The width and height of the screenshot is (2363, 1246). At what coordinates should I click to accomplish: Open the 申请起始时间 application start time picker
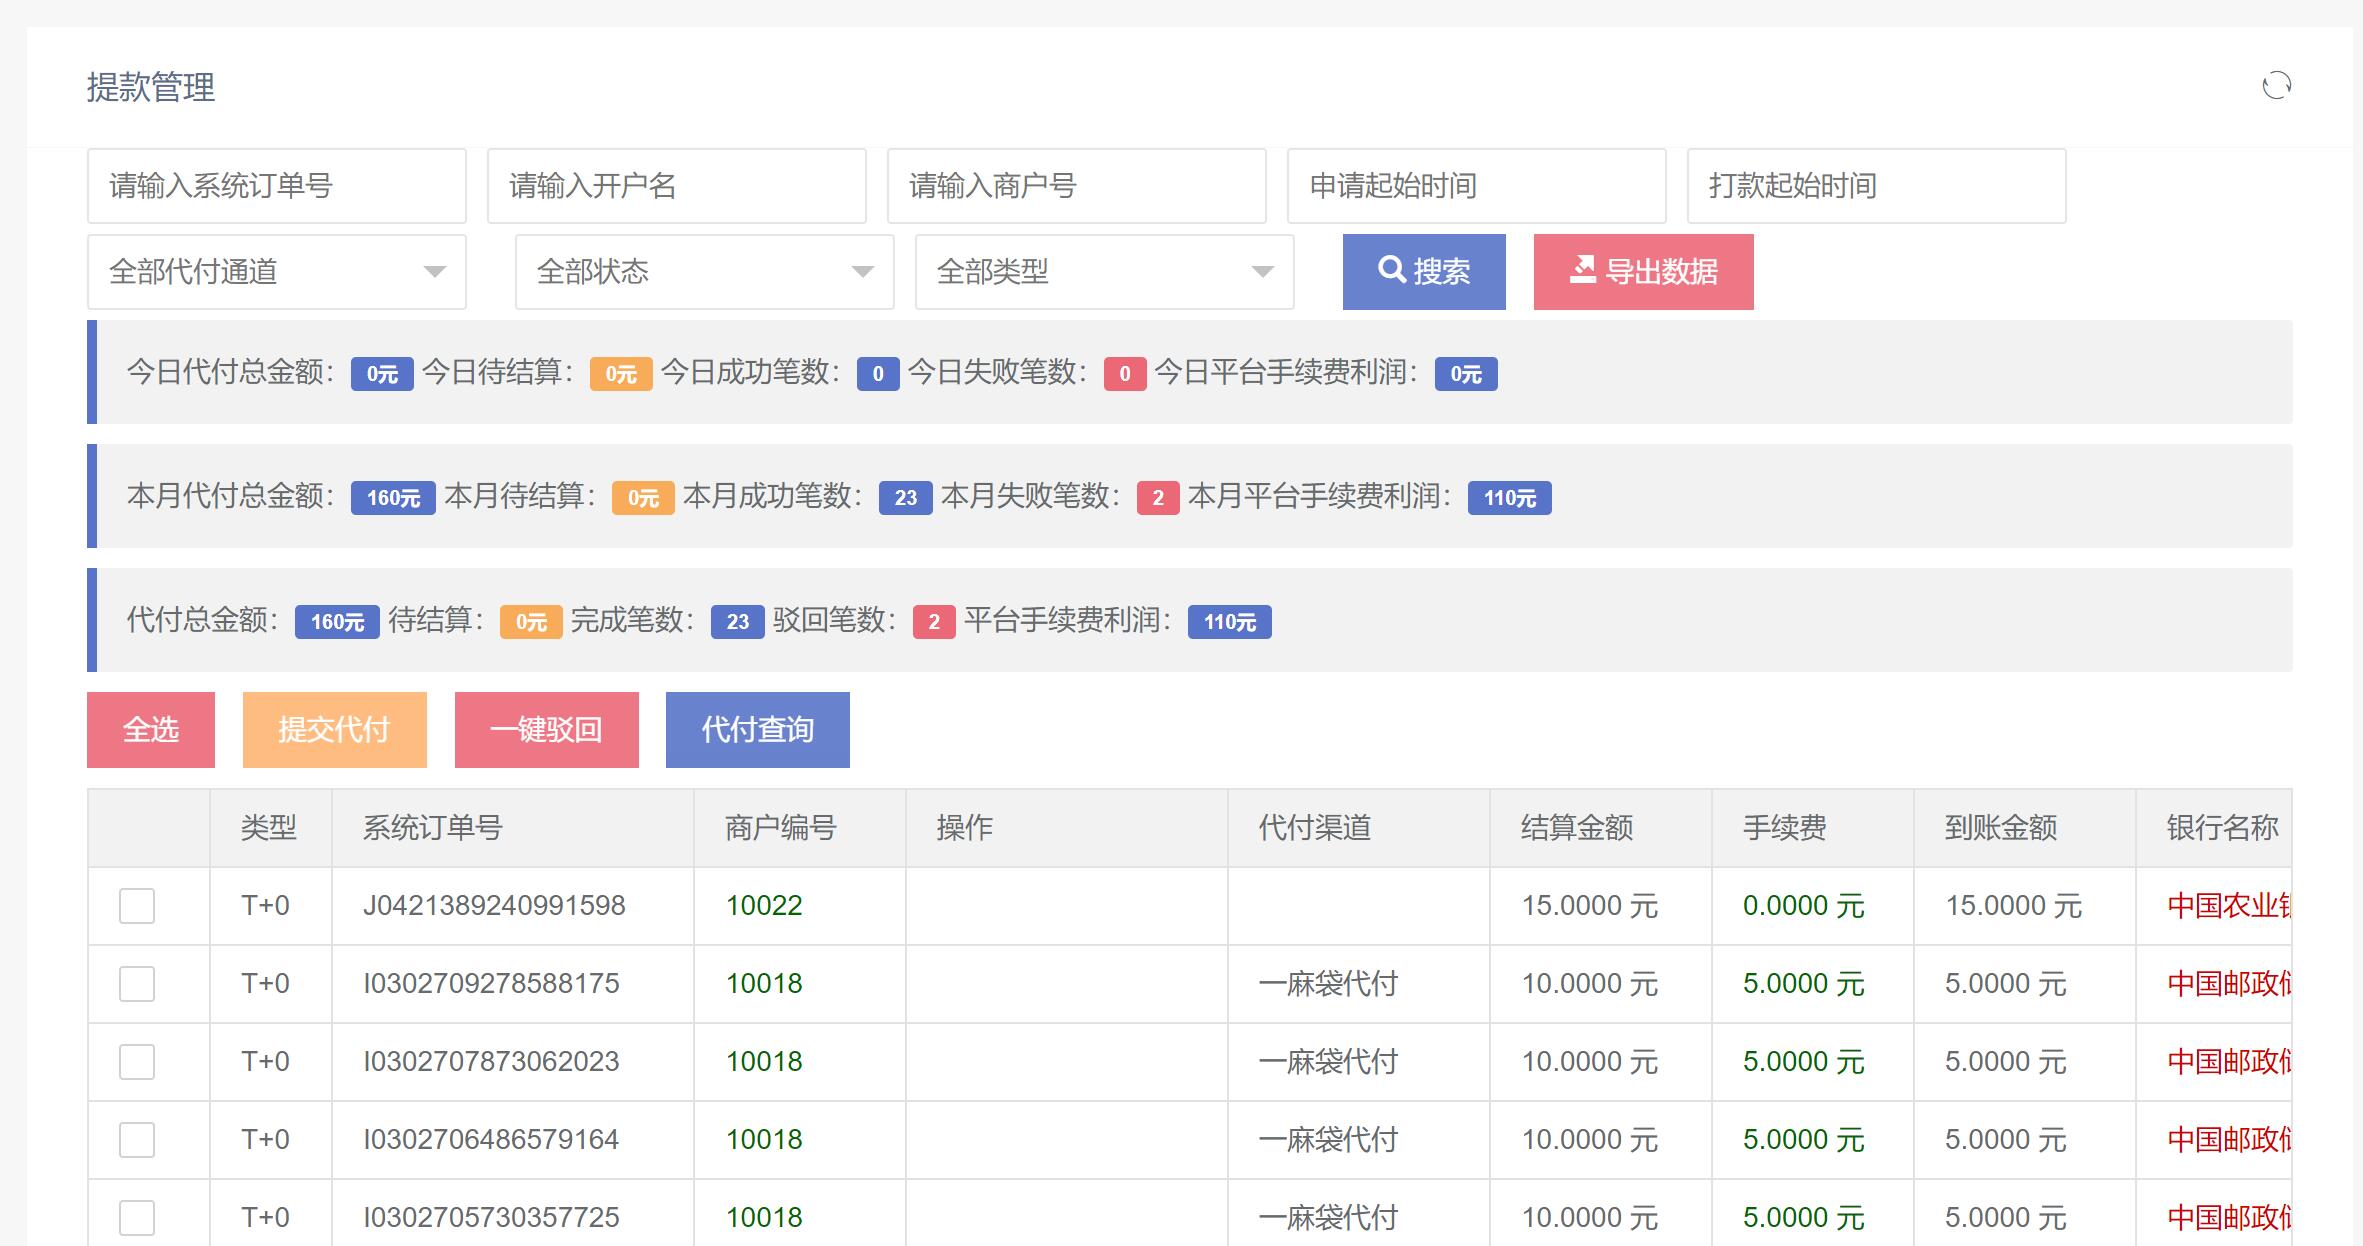pyautogui.click(x=1476, y=186)
